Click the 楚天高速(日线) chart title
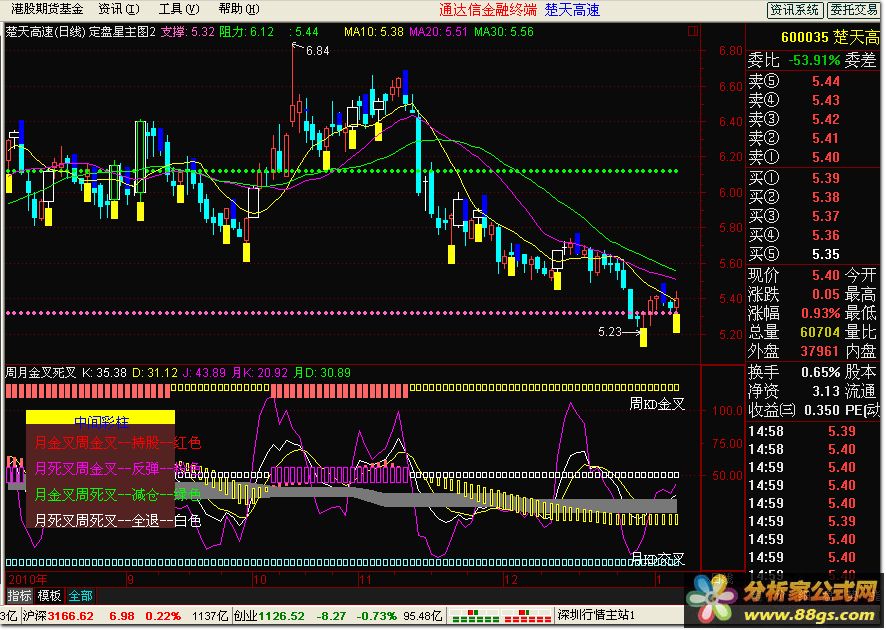Image resolution: width=886 pixels, height=630 pixels. [46, 32]
